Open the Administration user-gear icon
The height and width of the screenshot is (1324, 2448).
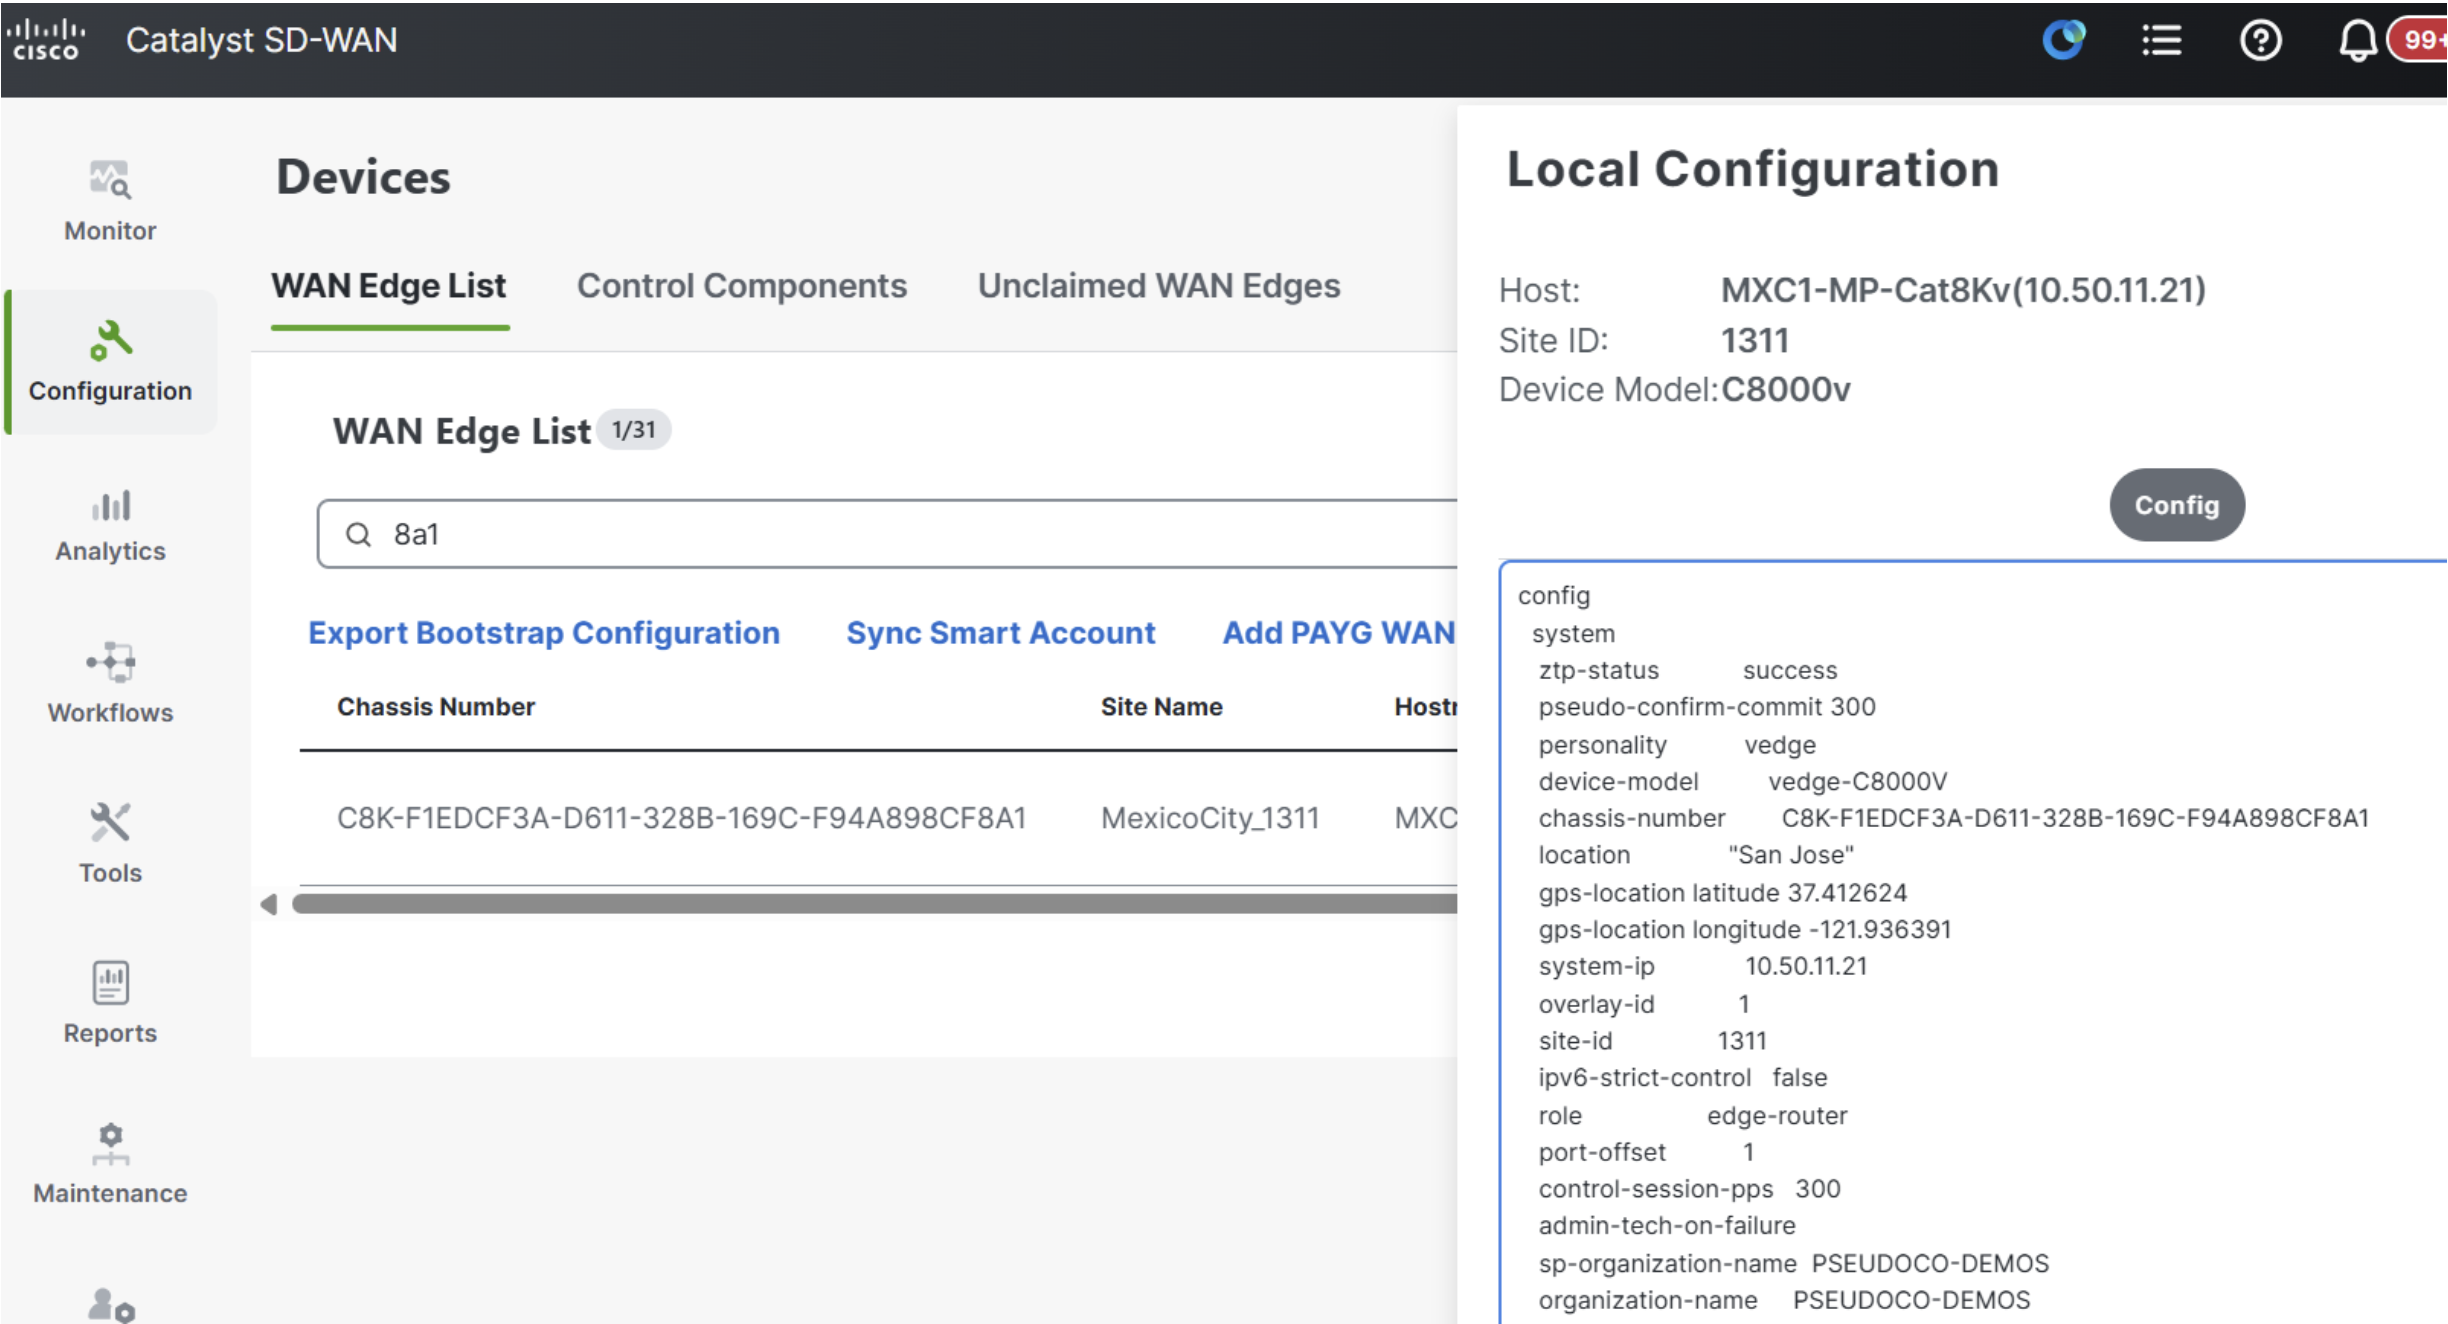(111, 1305)
